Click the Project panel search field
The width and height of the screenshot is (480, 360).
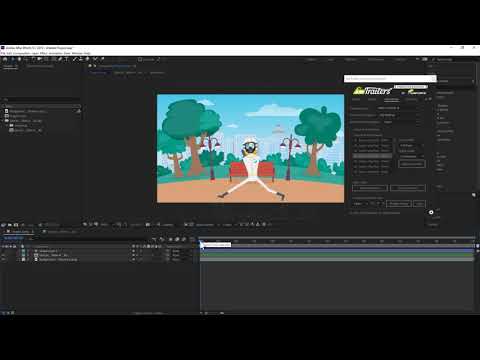41,106
